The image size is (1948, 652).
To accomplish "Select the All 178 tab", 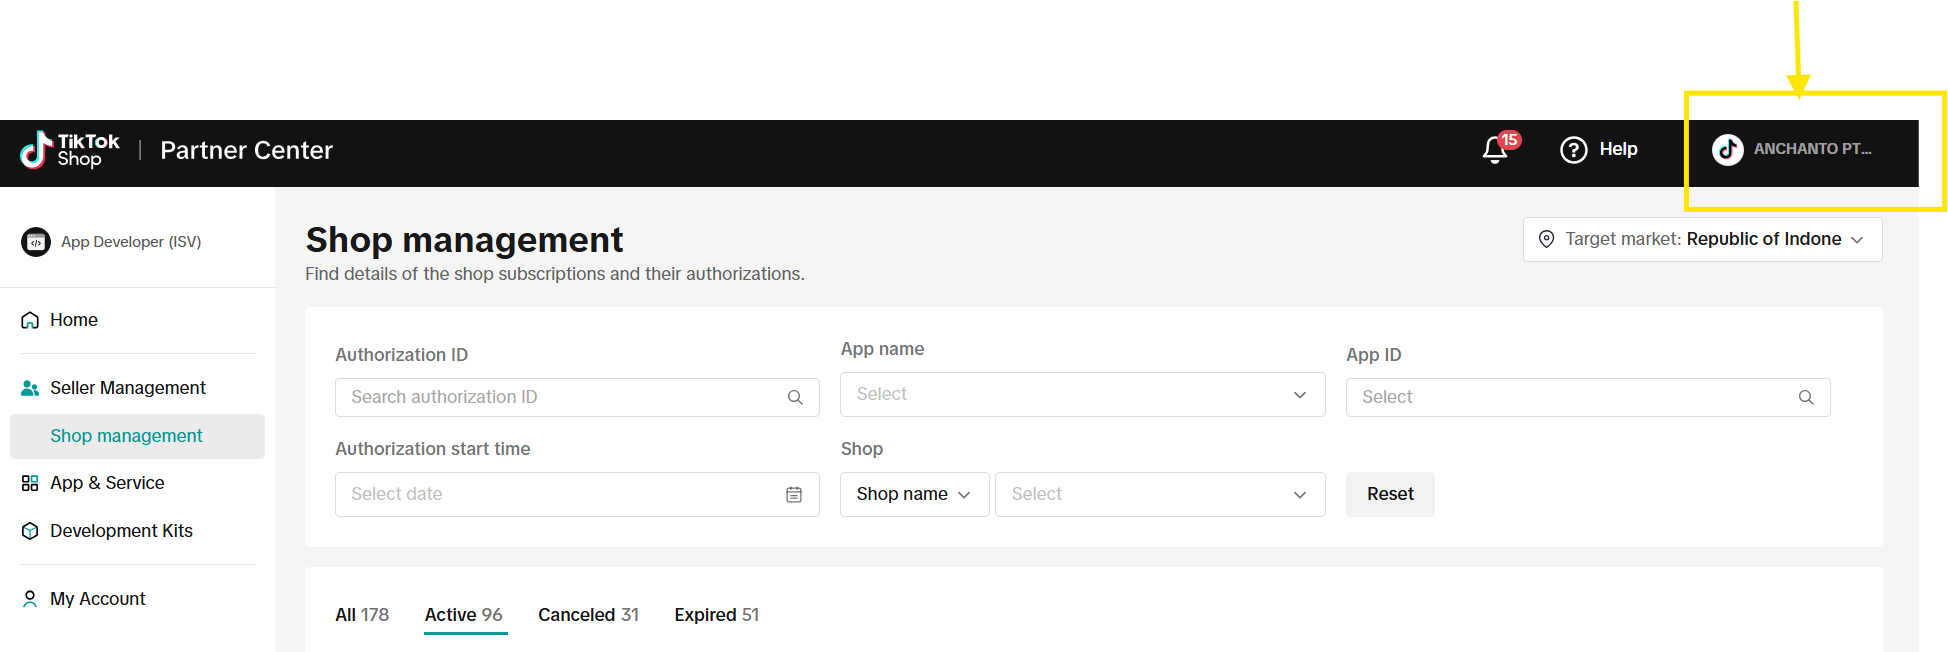I will point(362,614).
